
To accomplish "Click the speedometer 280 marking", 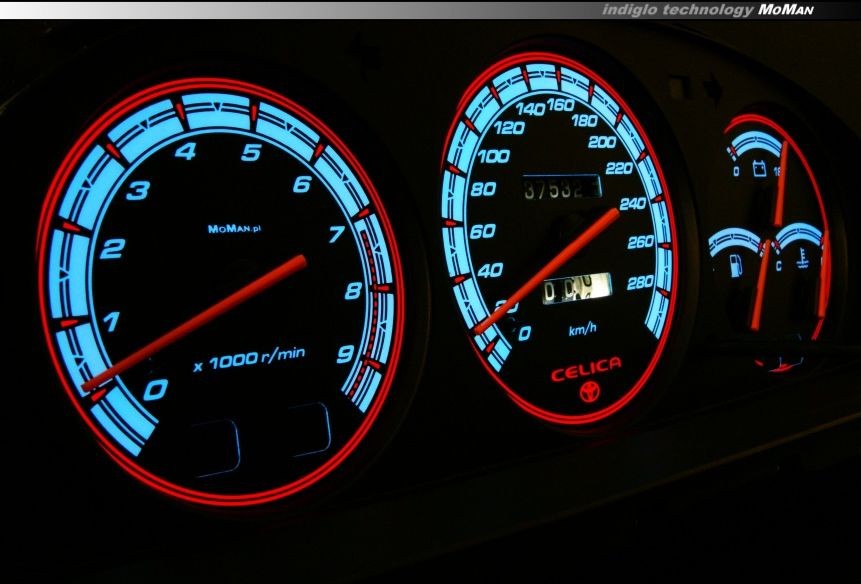I will 640,283.
